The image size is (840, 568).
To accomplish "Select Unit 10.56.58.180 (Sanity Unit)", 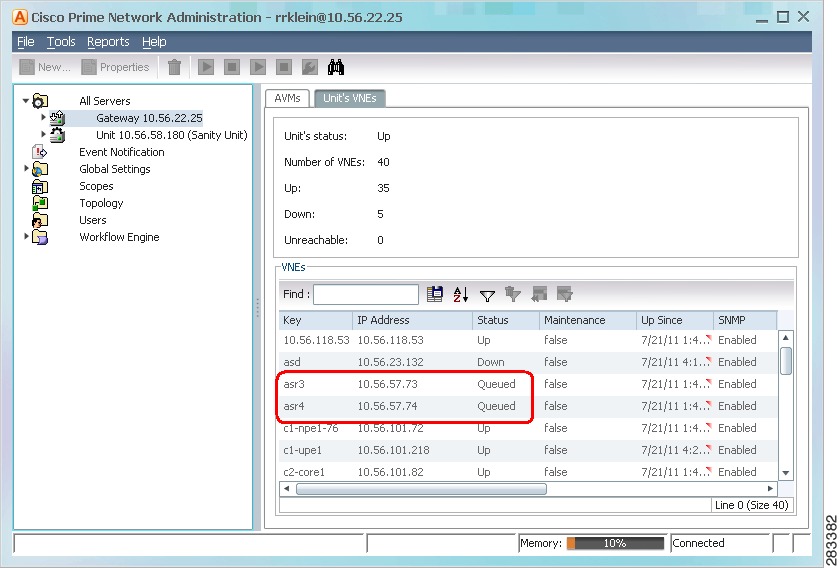I will coord(171,135).
